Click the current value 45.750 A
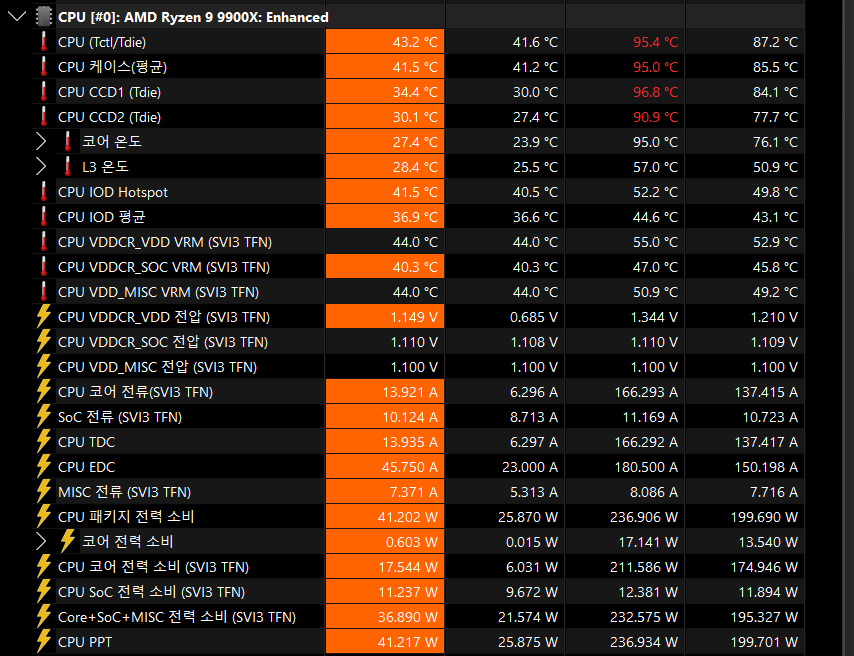 (x=410, y=467)
